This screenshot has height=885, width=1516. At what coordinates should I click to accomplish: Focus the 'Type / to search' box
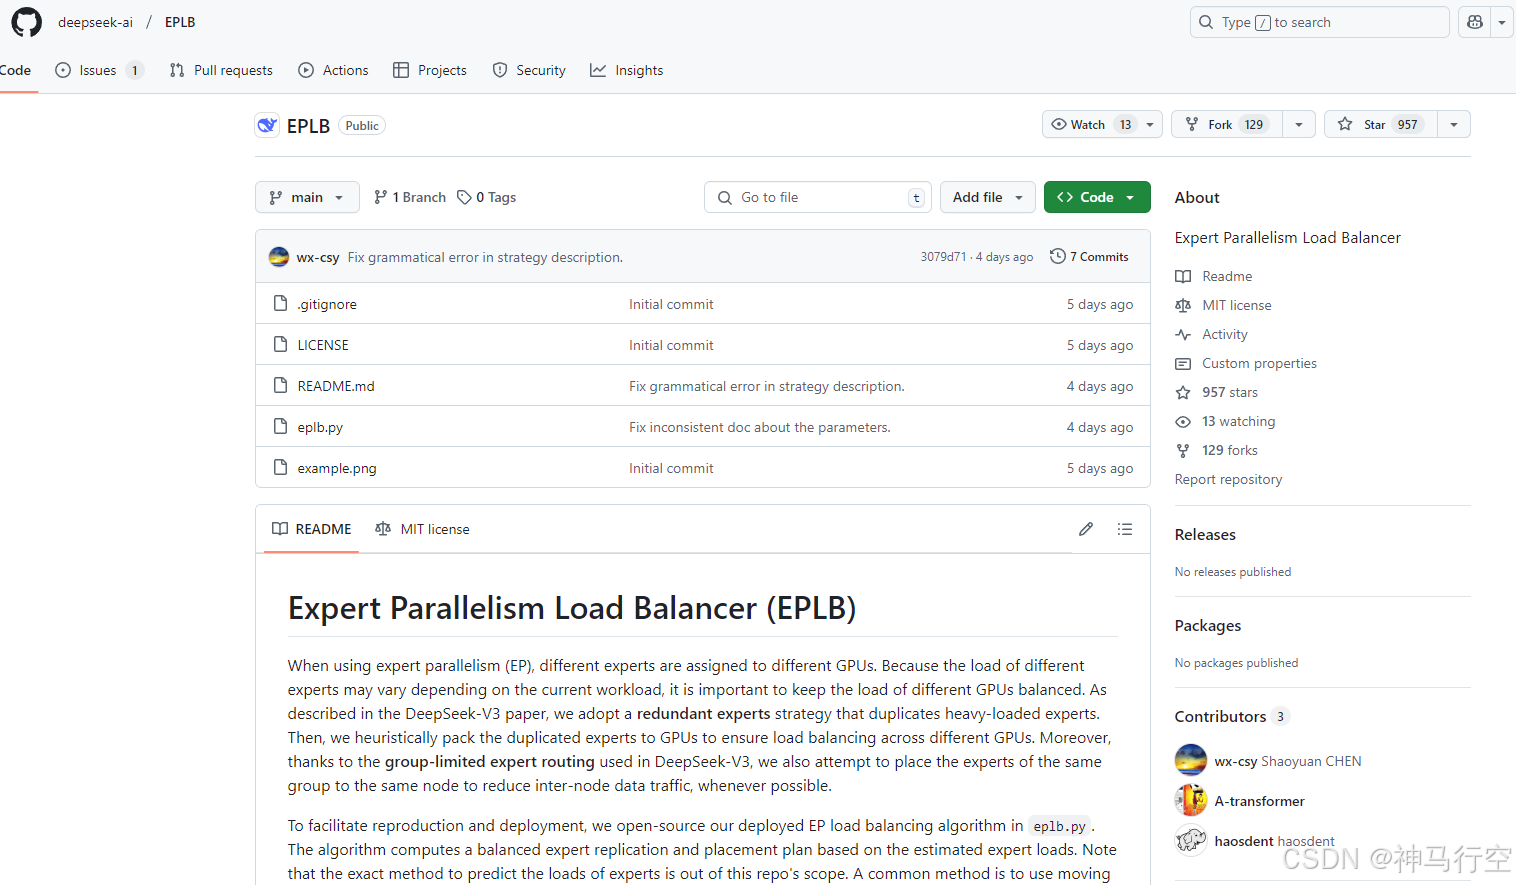click(1319, 22)
